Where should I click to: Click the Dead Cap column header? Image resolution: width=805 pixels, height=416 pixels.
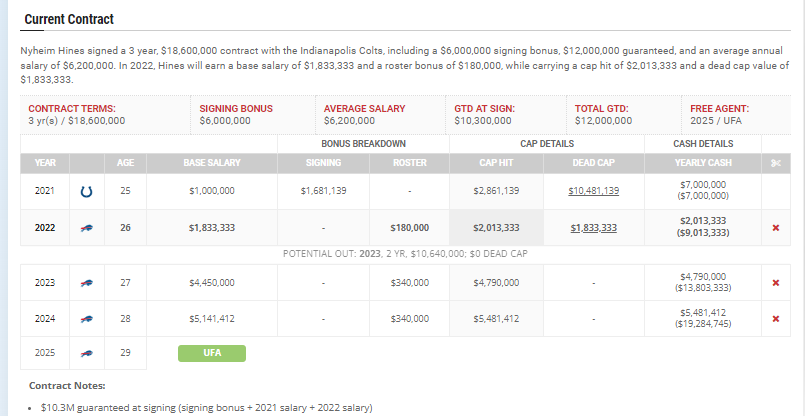pyautogui.click(x=593, y=163)
